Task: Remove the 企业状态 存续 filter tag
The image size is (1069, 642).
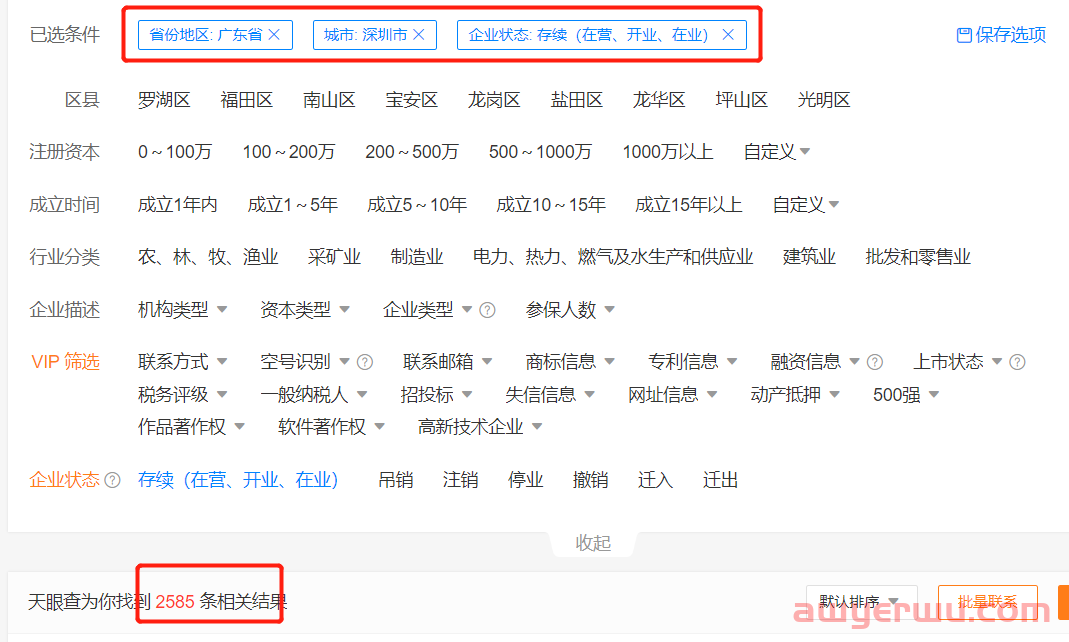Action: point(729,34)
